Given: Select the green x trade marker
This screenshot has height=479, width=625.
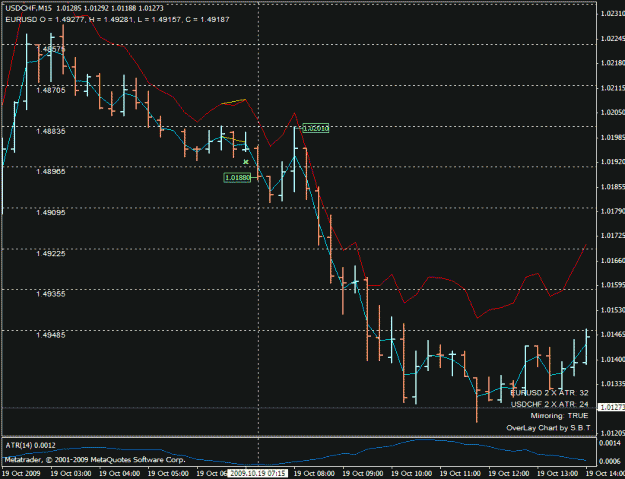Looking at the screenshot, I should point(246,162).
